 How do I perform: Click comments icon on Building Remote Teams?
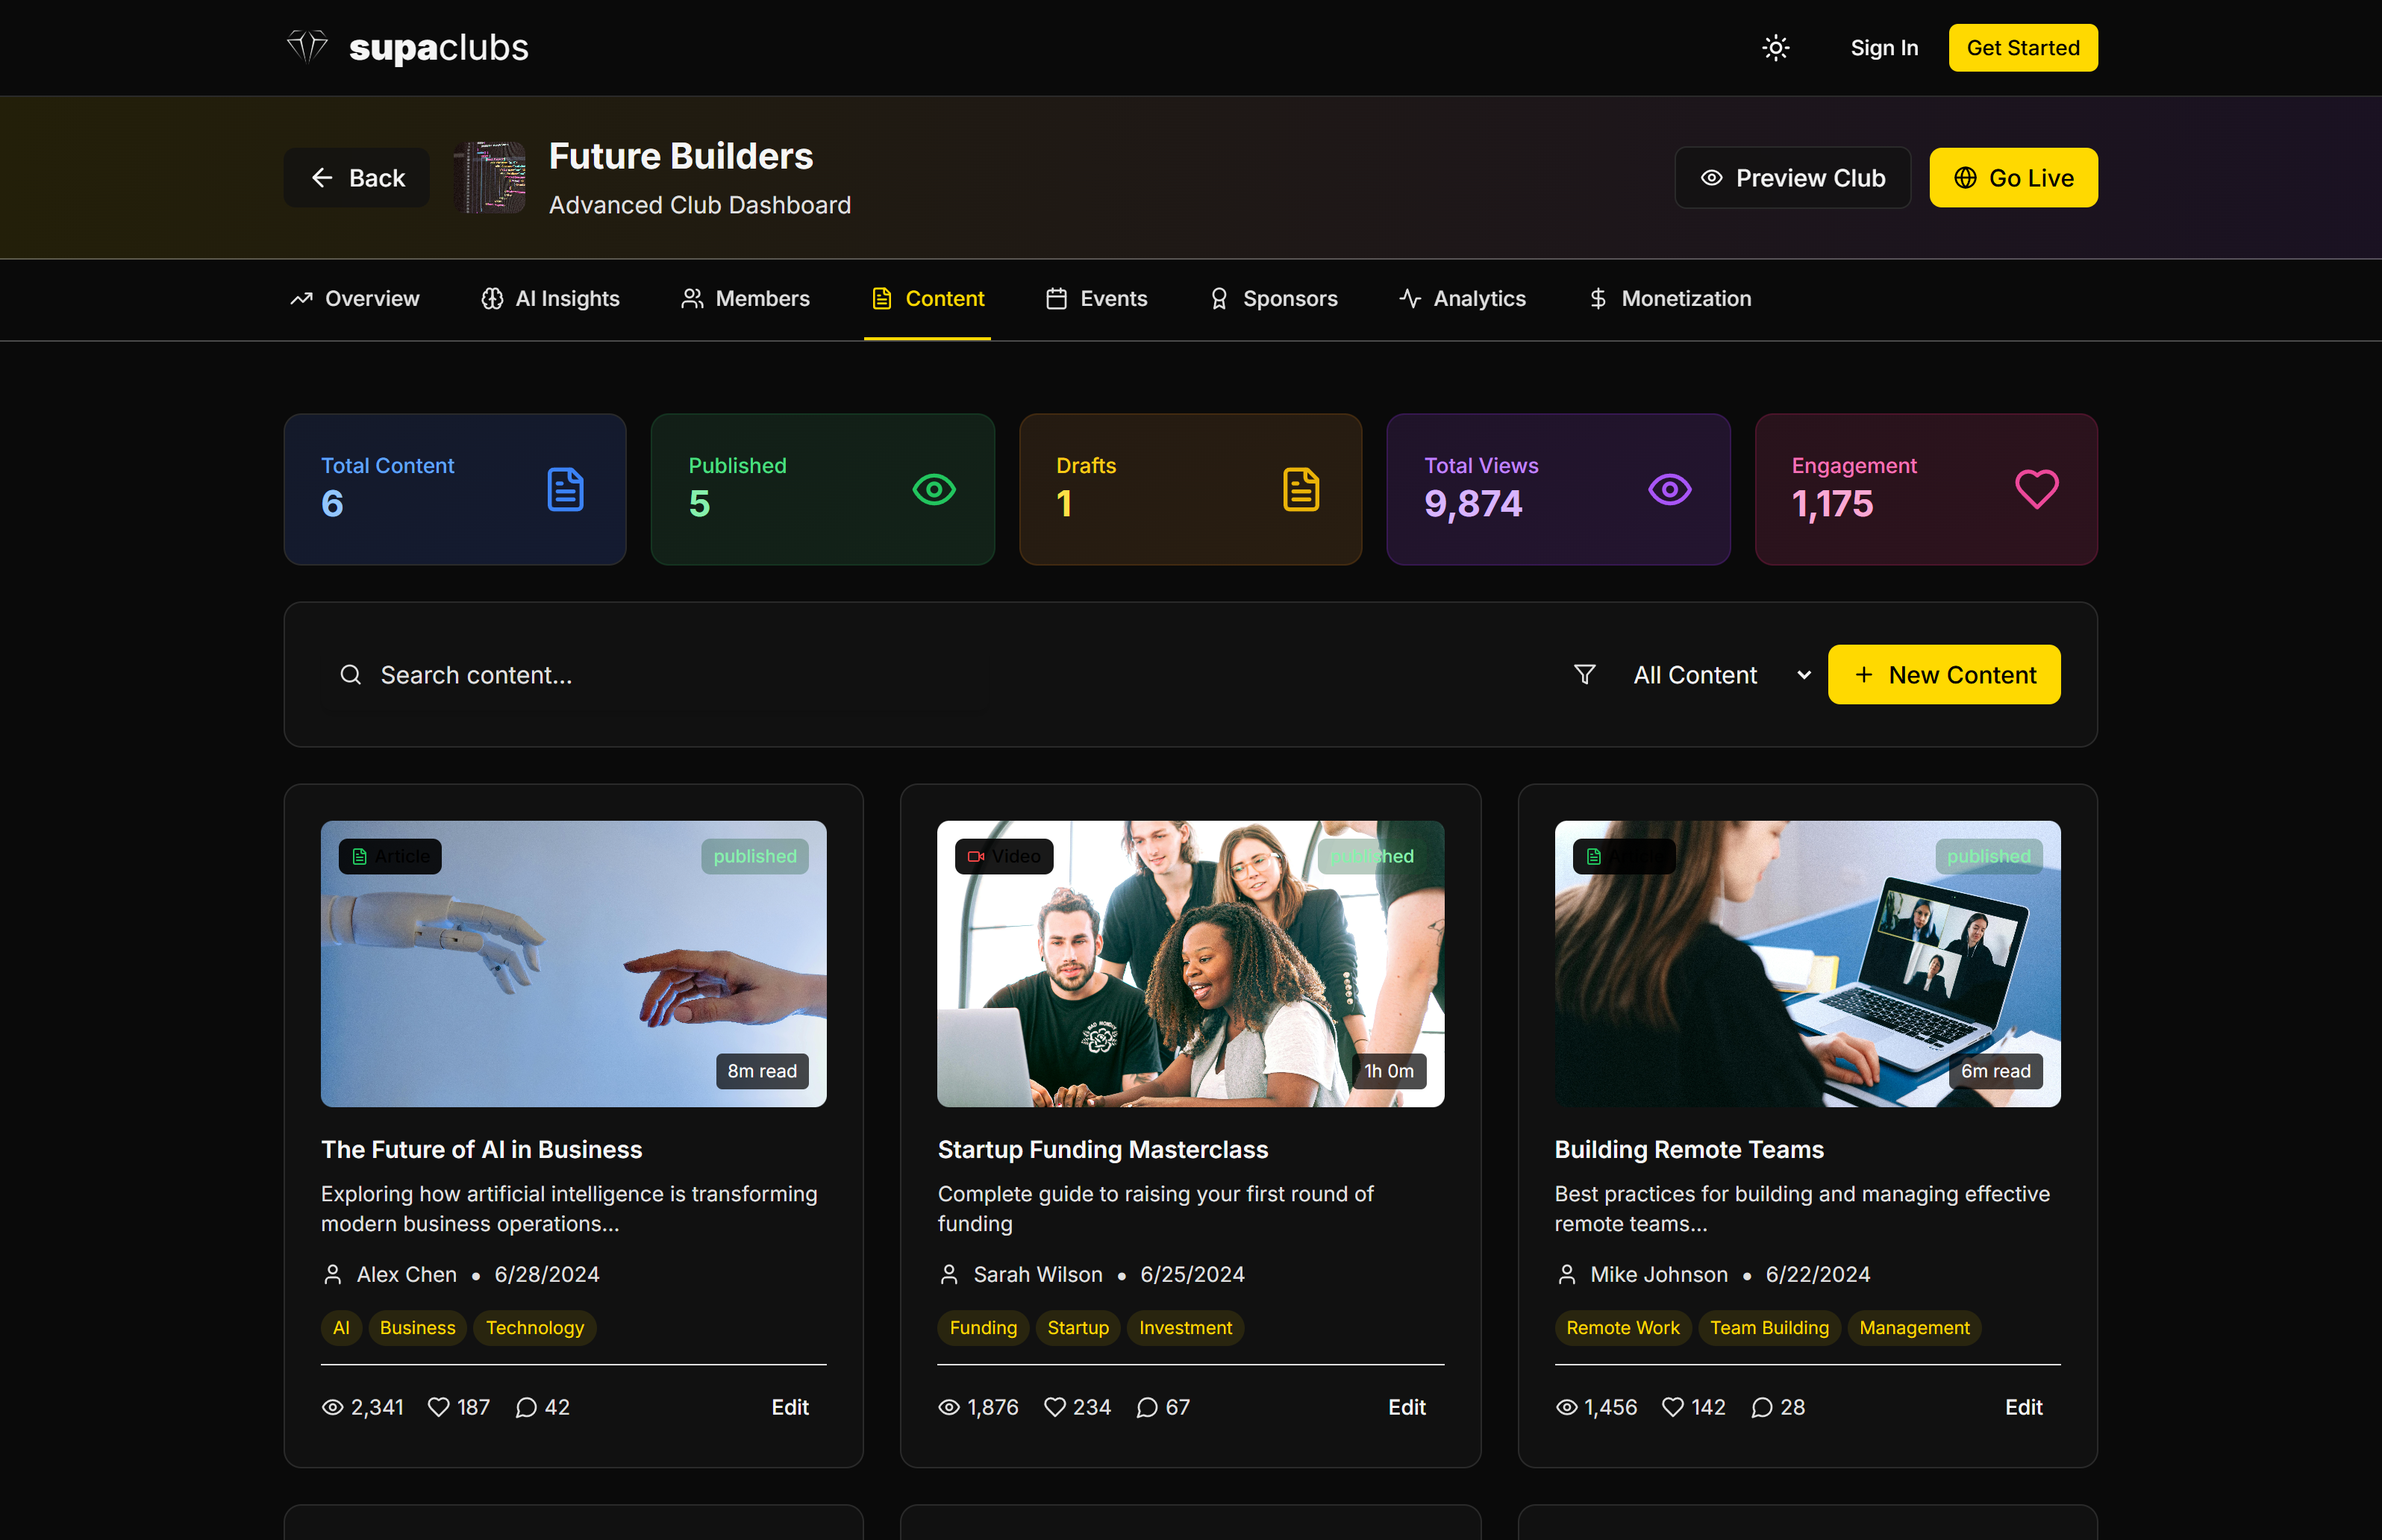click(1761, 1407)
